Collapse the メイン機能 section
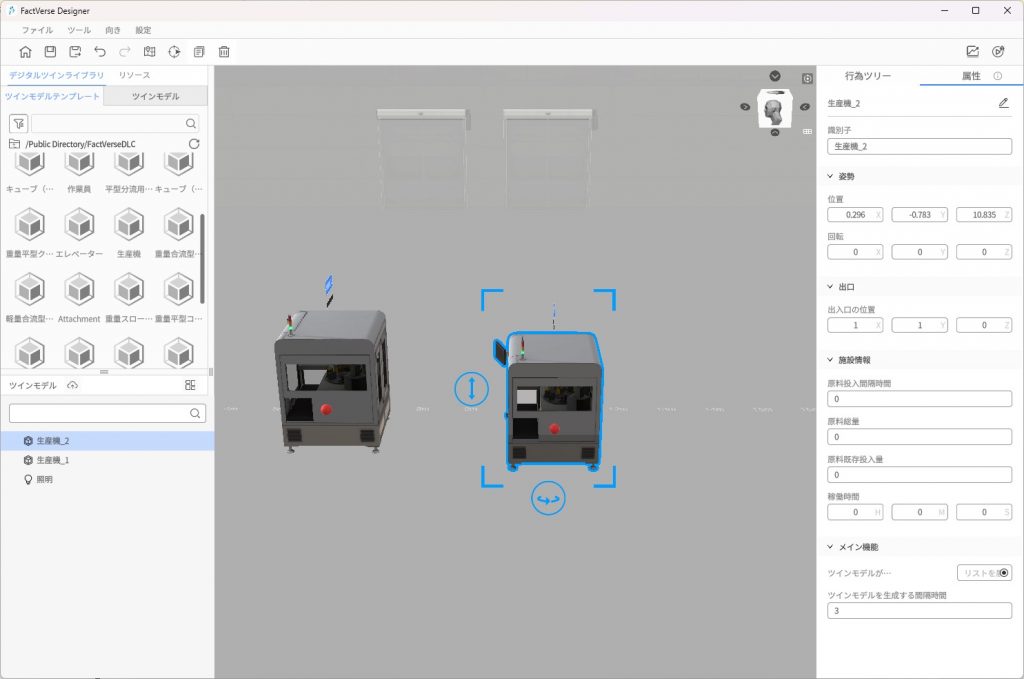 click(830, 547)
